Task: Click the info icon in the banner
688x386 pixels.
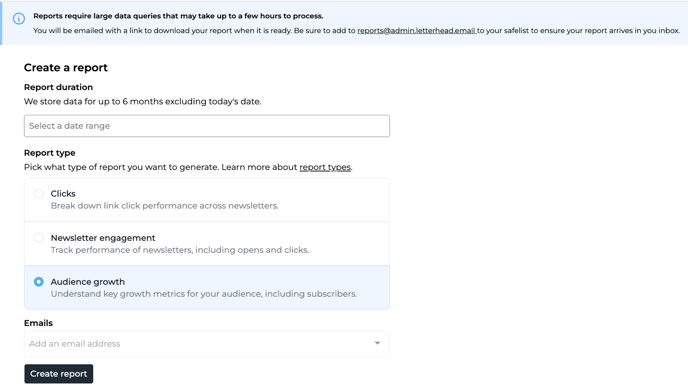Action: (x=19, y=19)
